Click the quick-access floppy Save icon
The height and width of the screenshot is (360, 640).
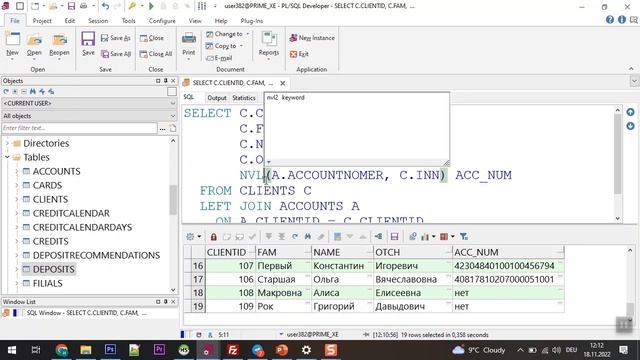click(x=71, y=6)
